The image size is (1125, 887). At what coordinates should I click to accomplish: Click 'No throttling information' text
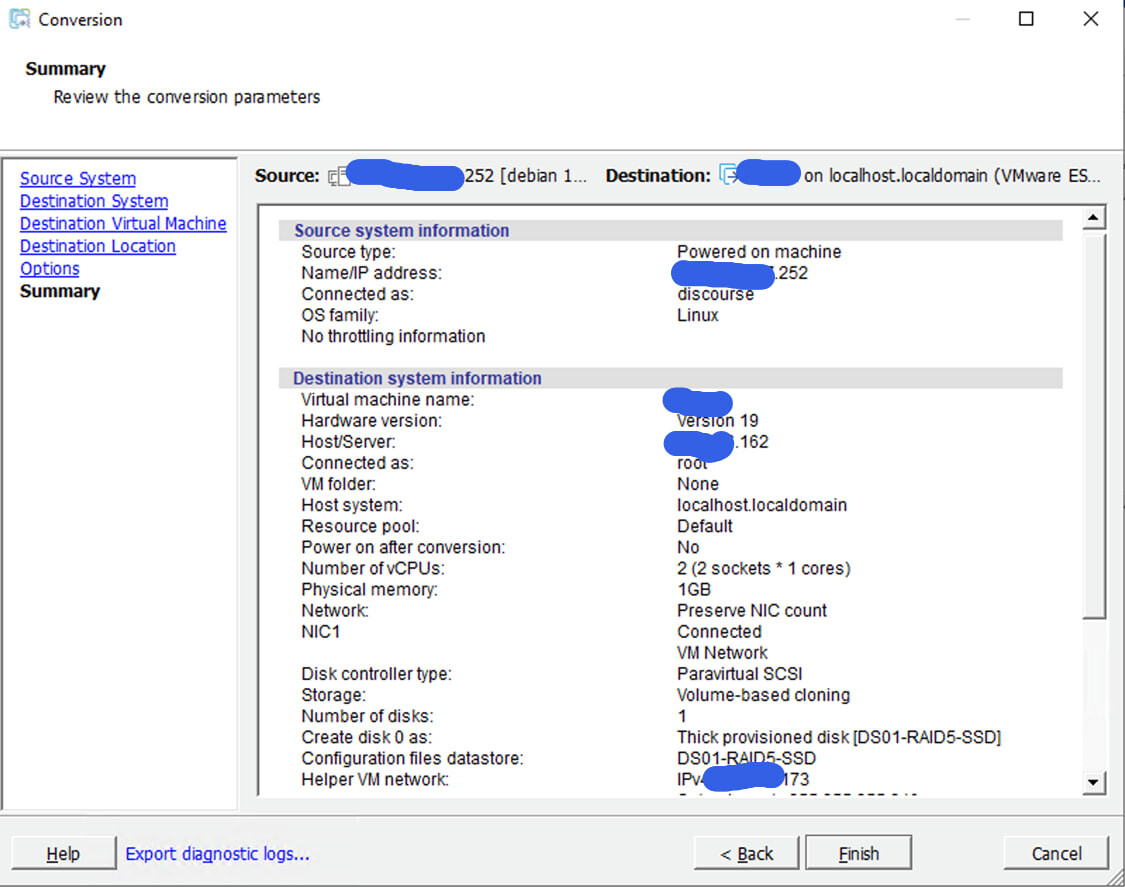(x=393, y=336)
